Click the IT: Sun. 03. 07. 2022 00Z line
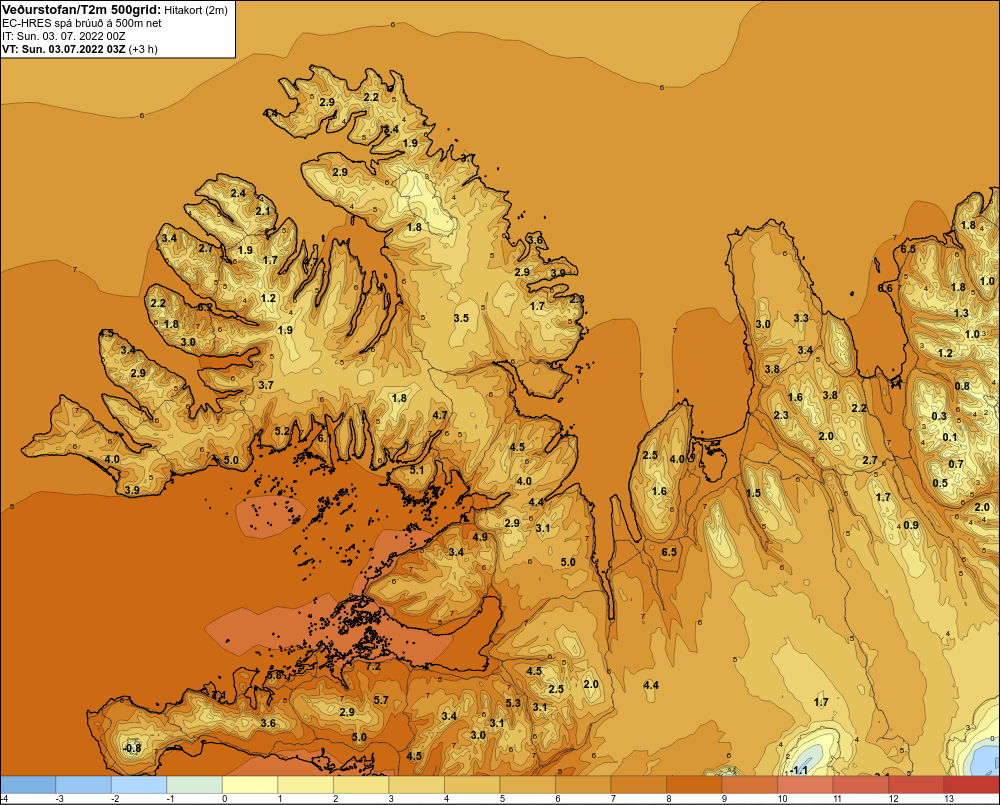1000x805 pixels. [x=64, y=36]
